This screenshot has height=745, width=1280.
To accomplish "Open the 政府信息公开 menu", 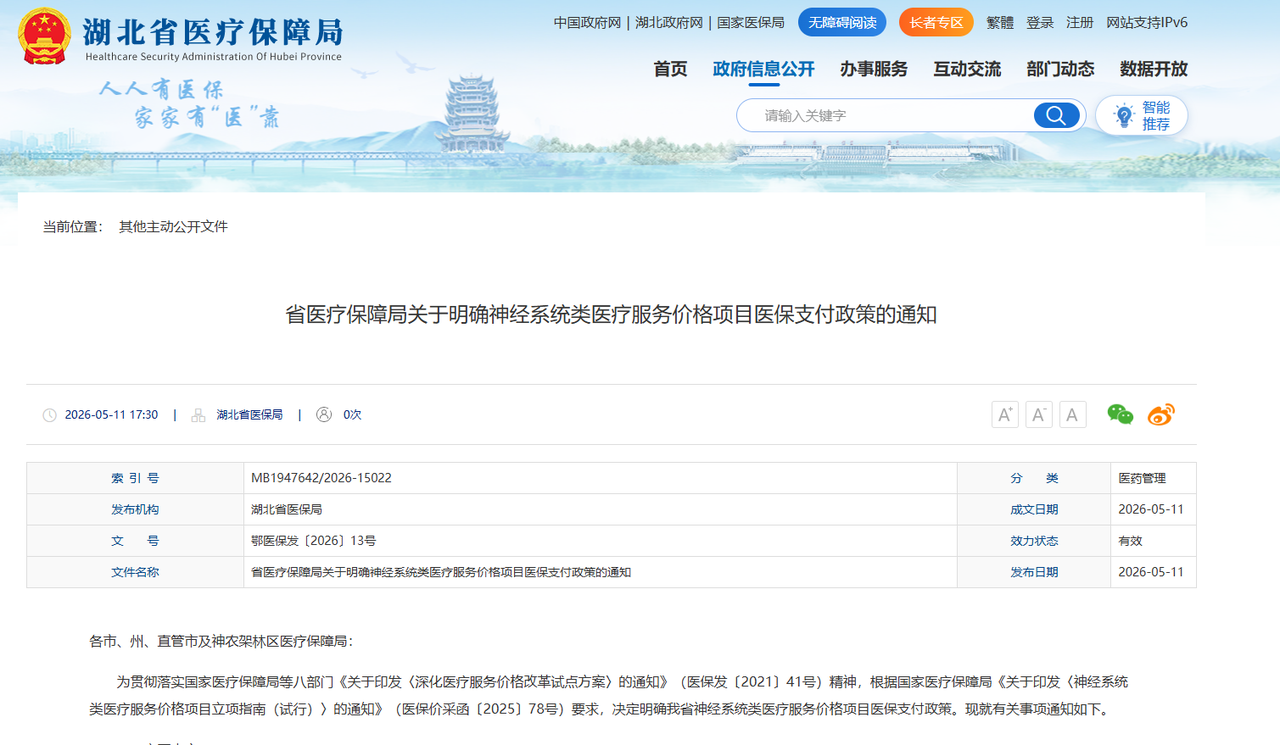I will (764, 69).
